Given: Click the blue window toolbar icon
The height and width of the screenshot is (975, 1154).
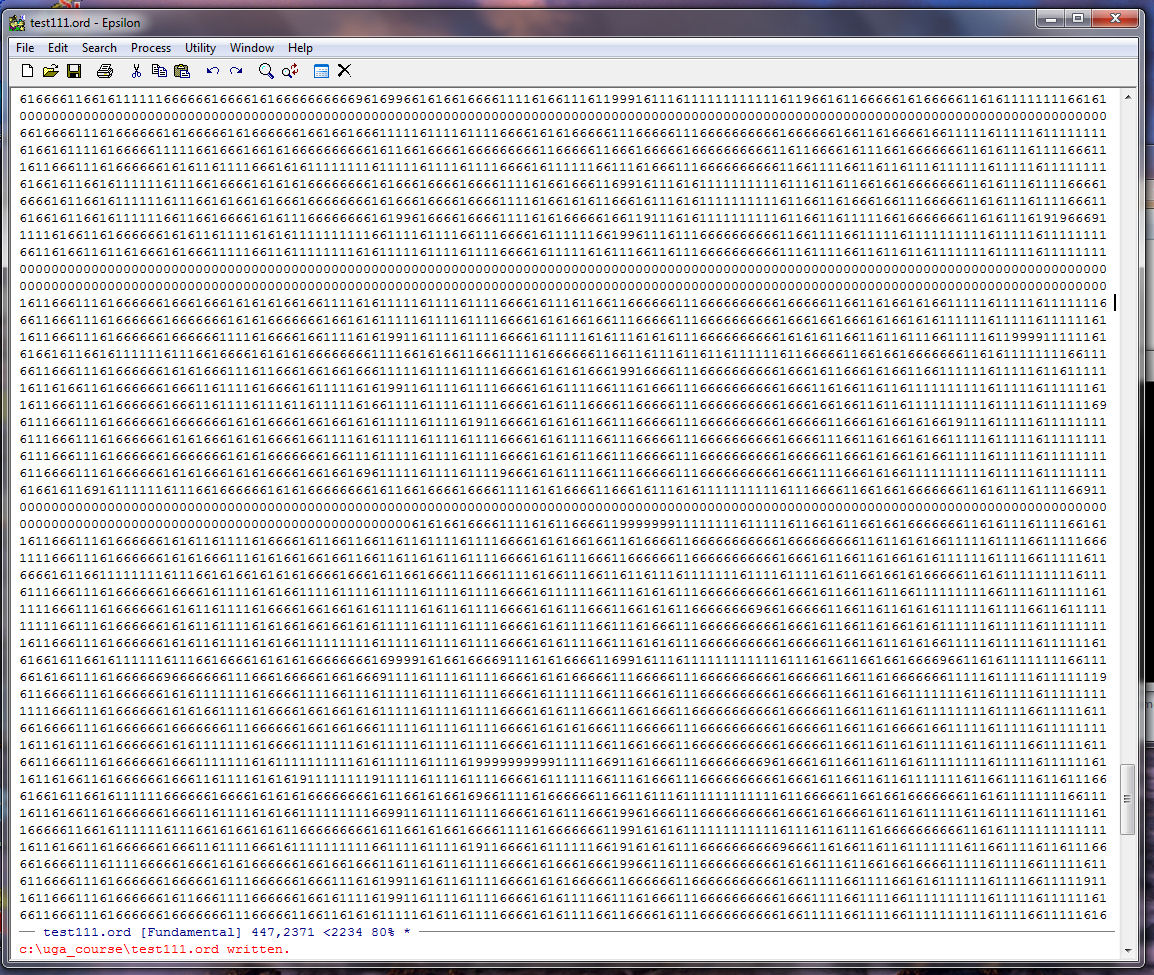Looking at the screenshot, I should pyautogui.click(x=321, y=71).
